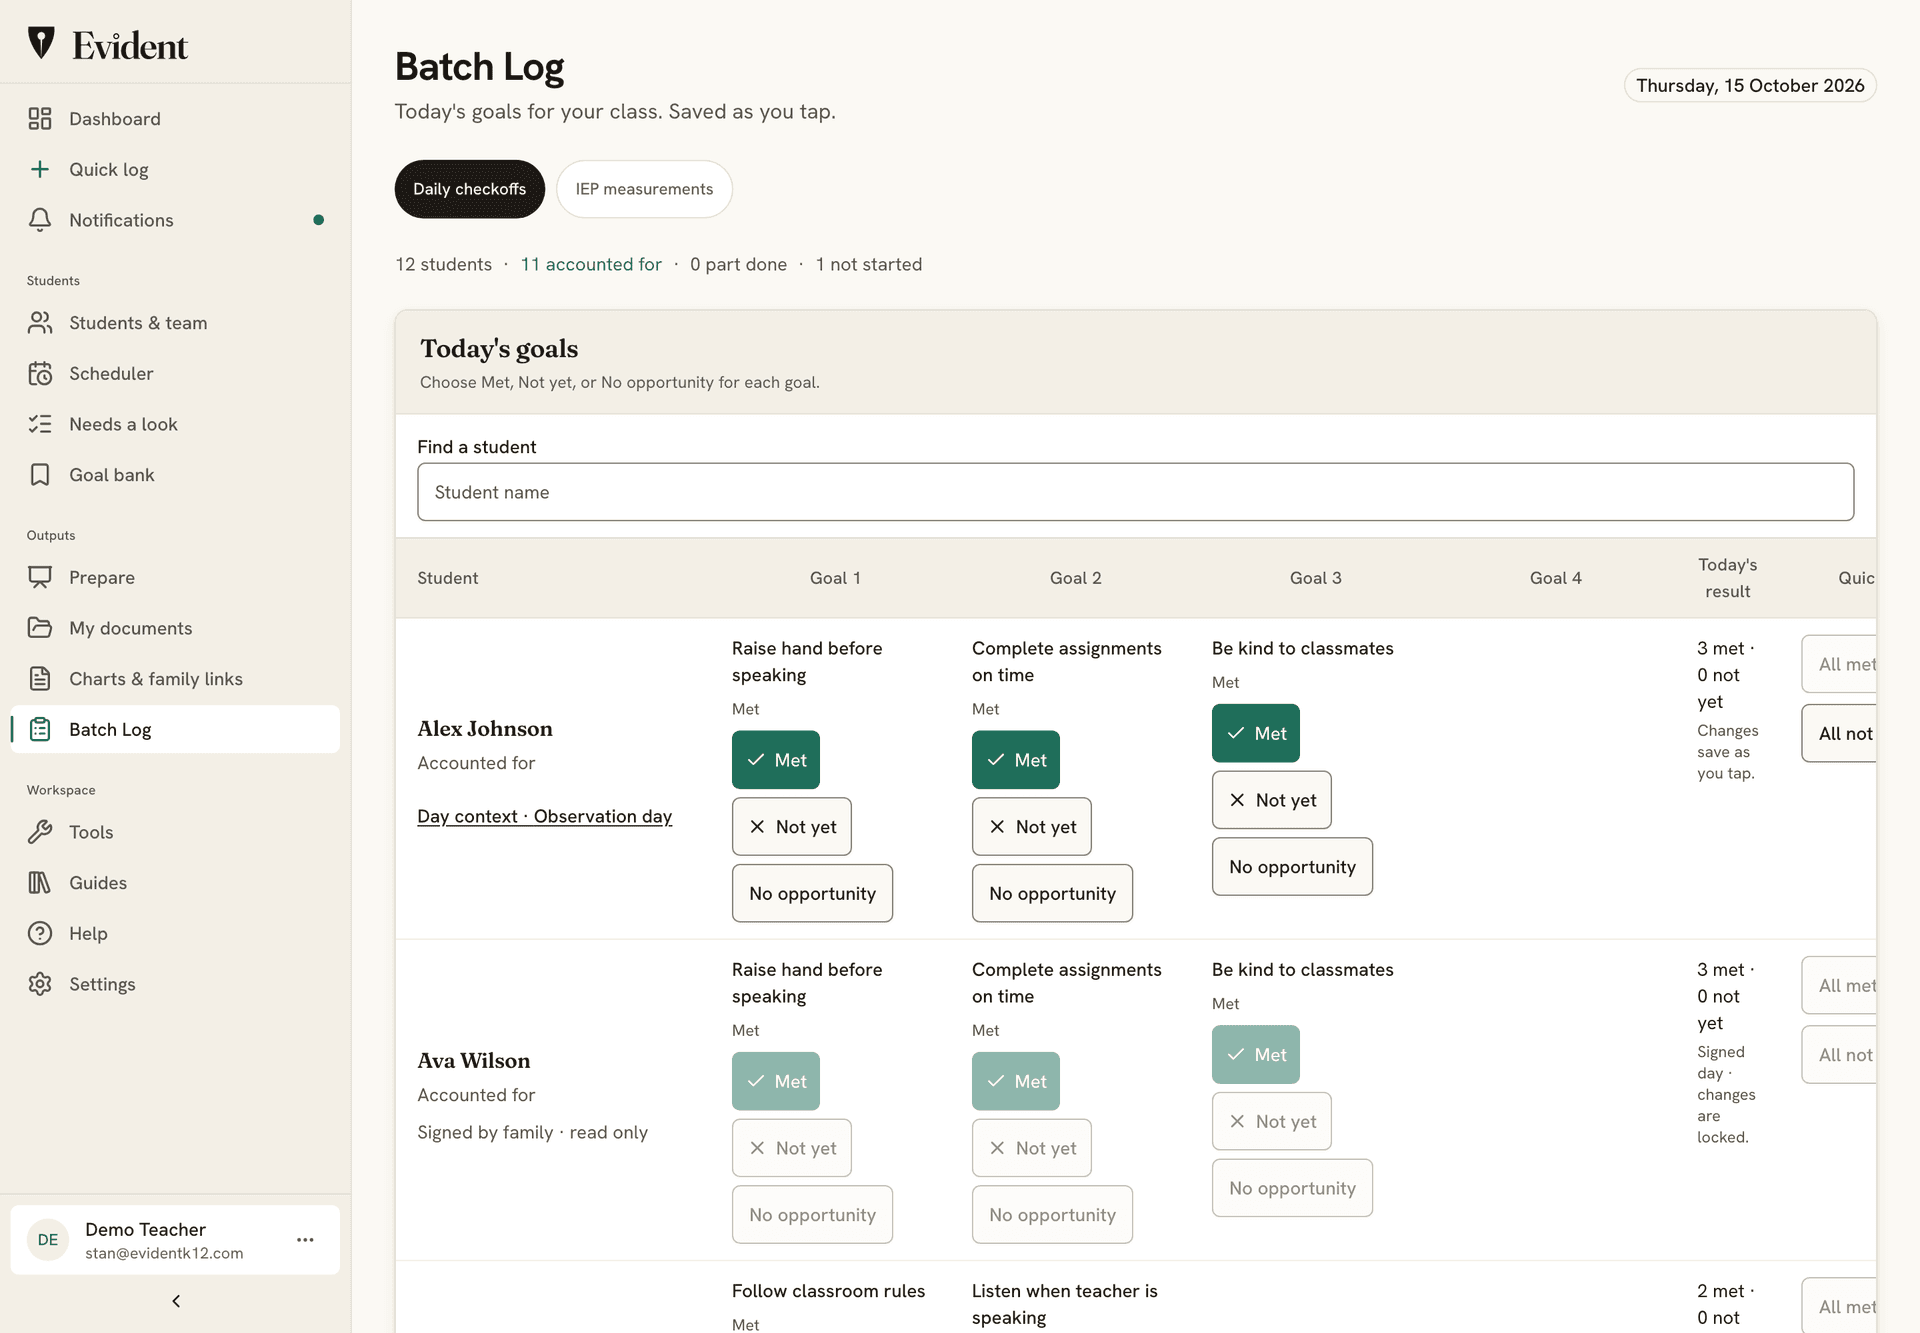Collapse the sidebar with the chevron
The image size is (1920, 1333).
tap(176, 1301)
